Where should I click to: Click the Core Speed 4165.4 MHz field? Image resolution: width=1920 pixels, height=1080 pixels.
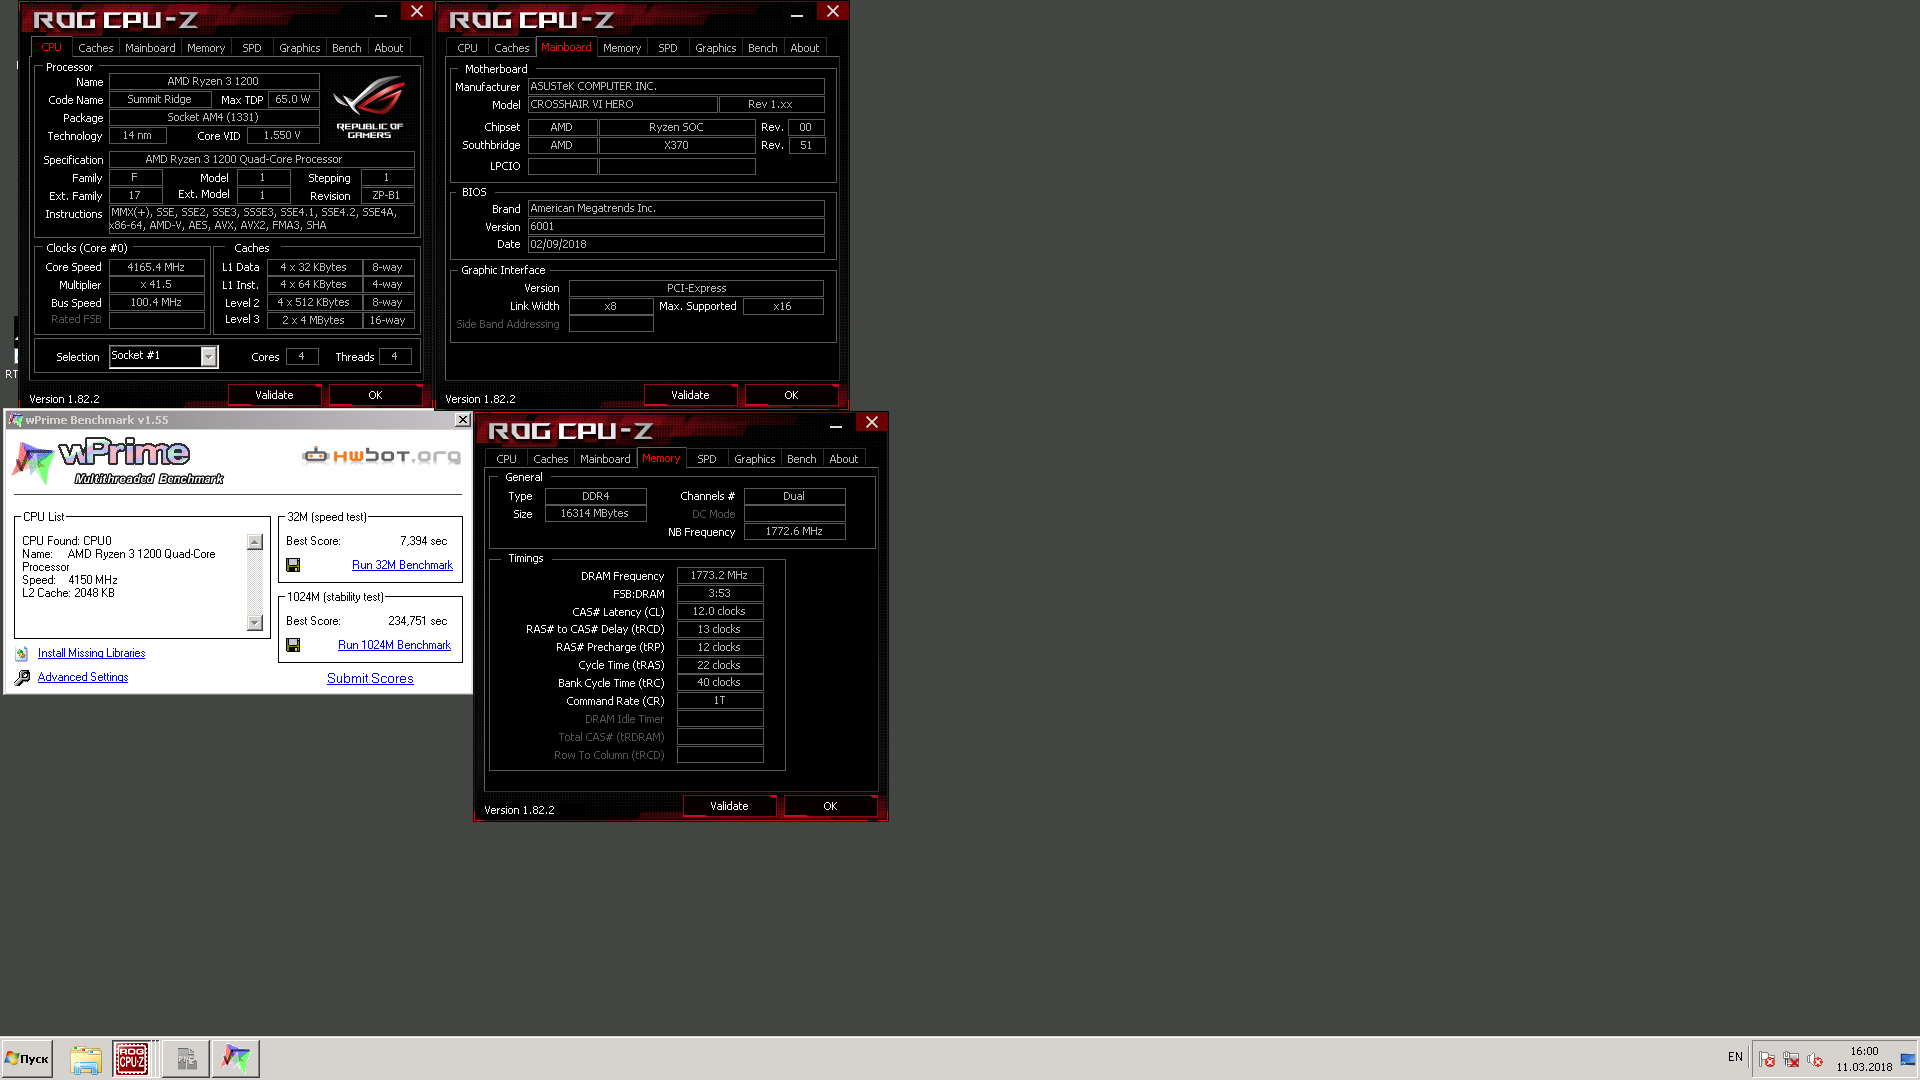pos(156,267)
